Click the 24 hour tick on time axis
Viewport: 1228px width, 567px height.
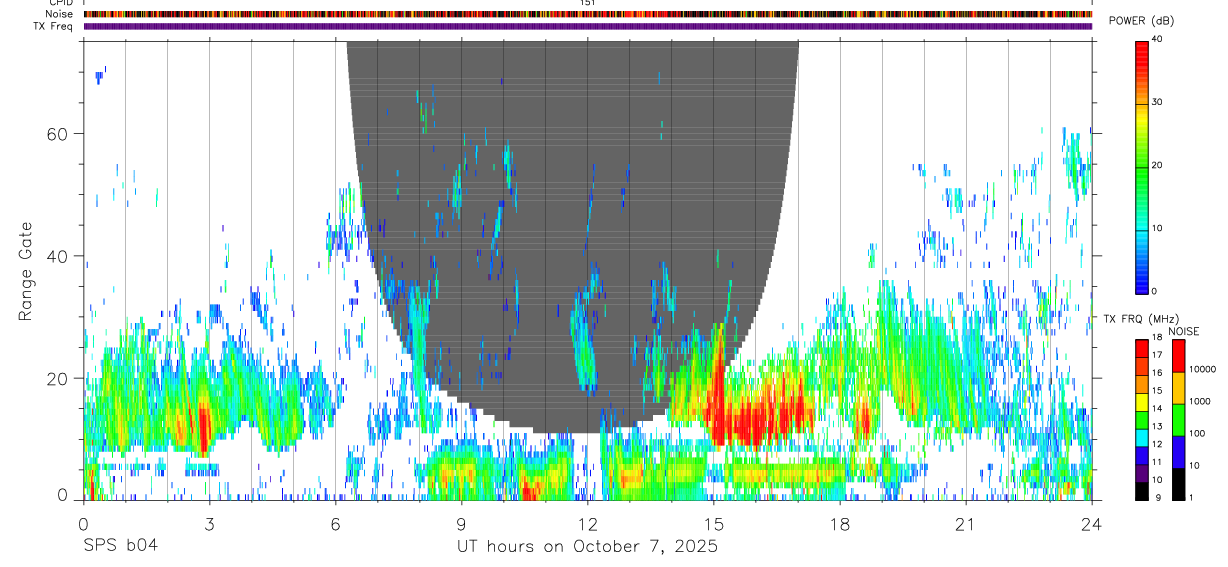(x=1091, y=524)
